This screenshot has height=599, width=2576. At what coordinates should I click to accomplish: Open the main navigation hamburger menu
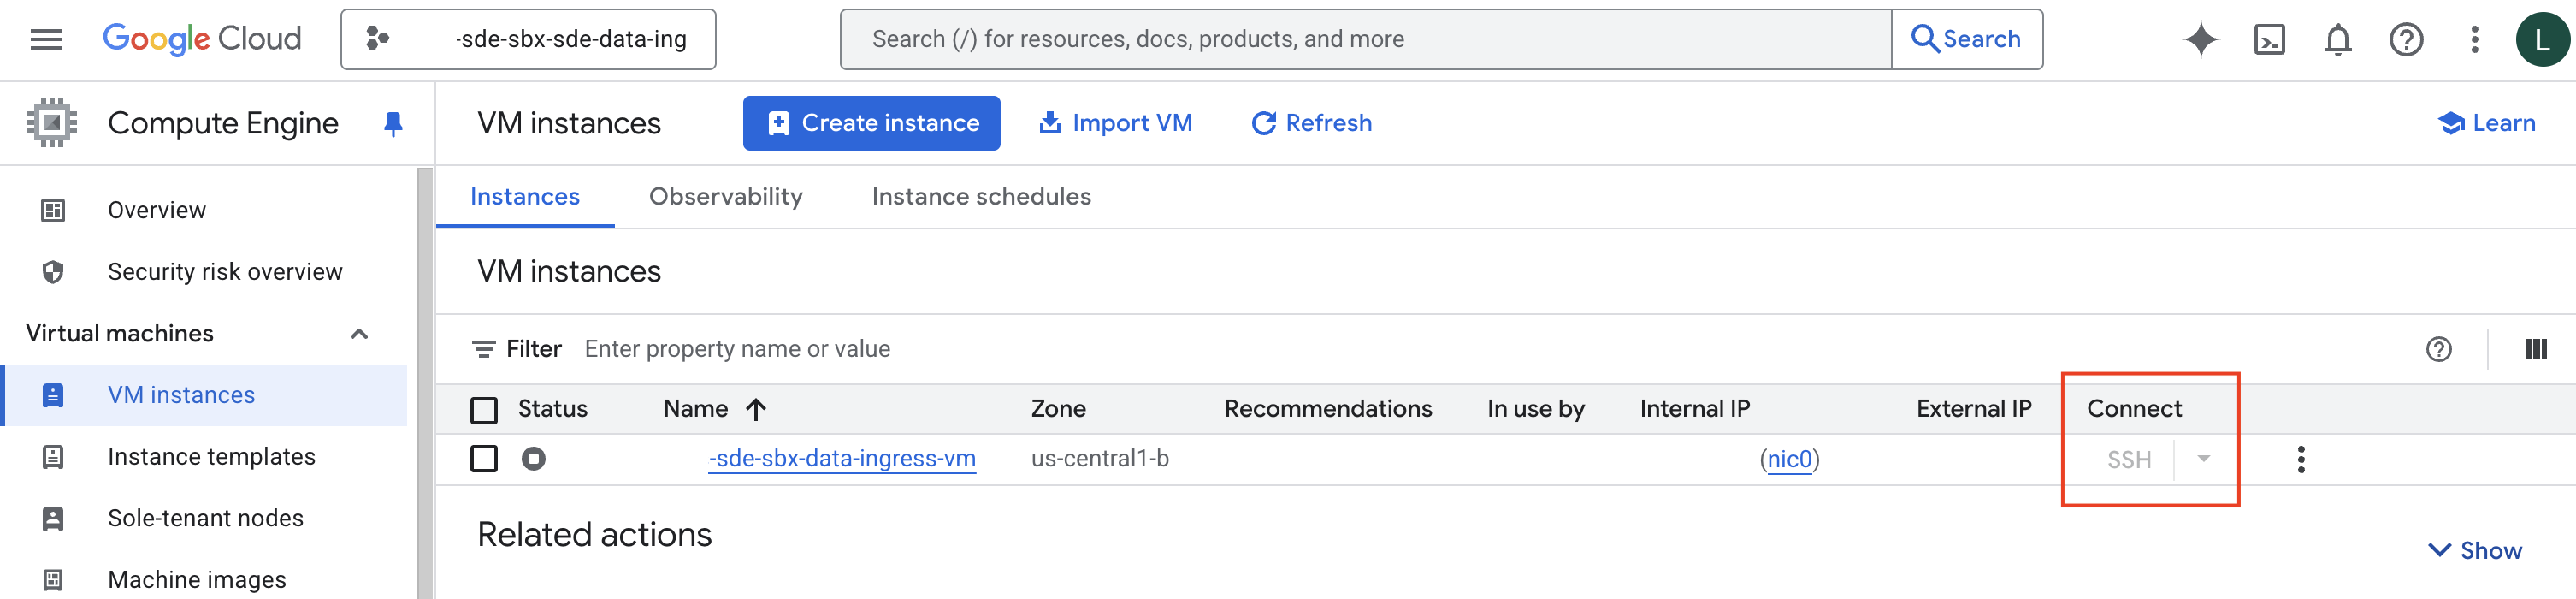click(x=46, y=39)
